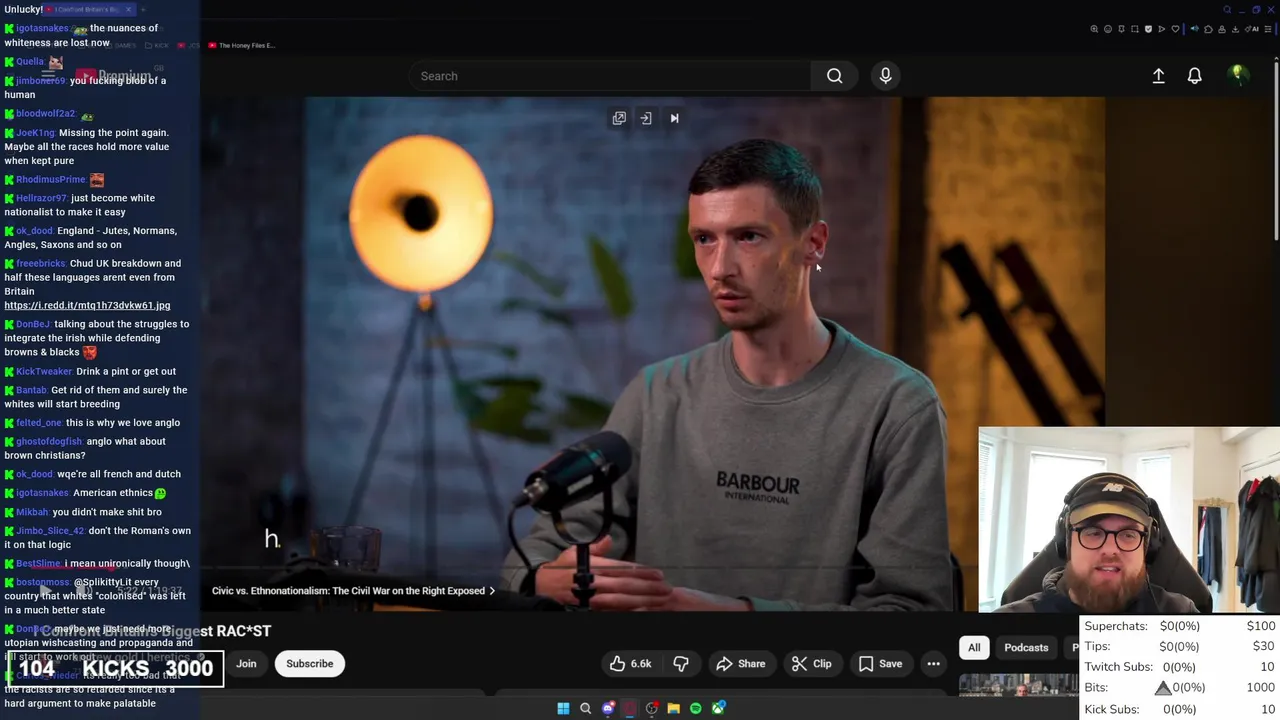This screenshot has height=720, width=1280.
Task: Click the KICKS 3000 counter overlay
Action: 116,668
